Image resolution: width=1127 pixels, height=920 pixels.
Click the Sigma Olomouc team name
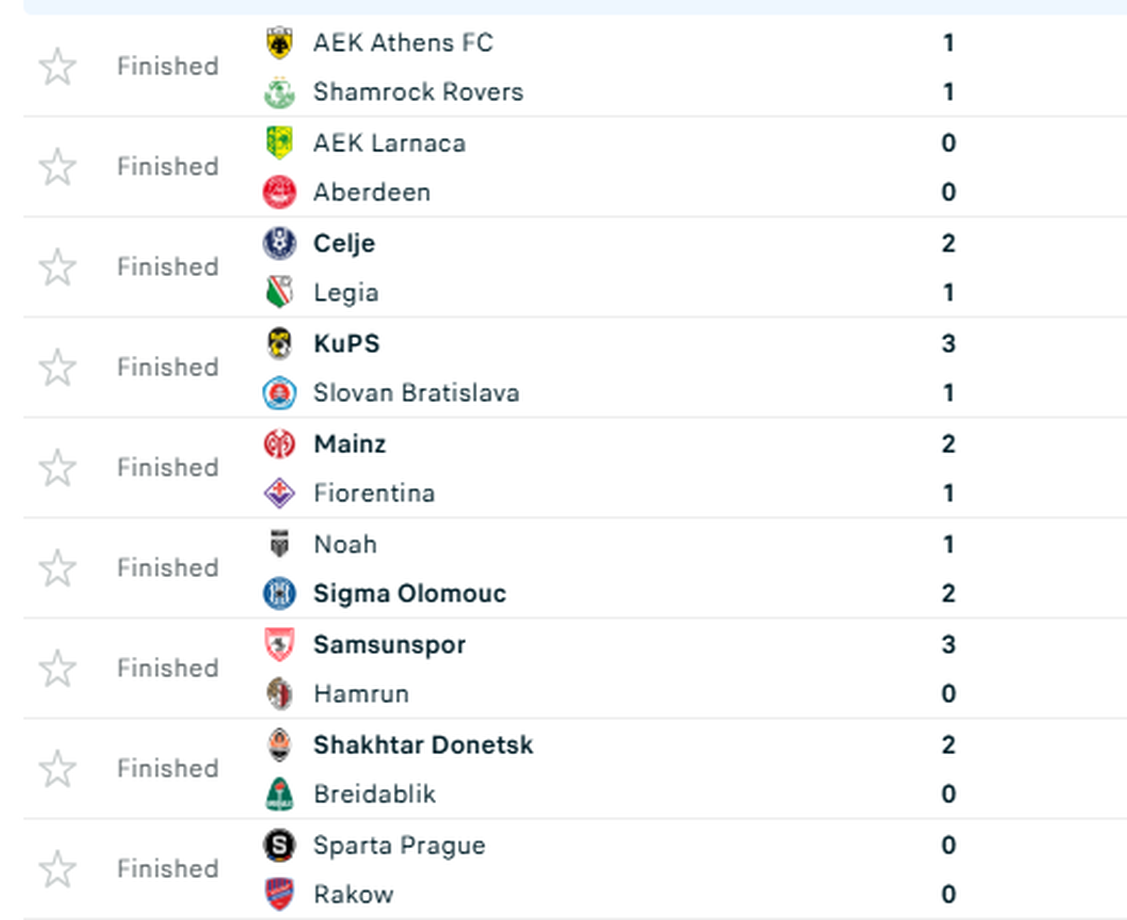click(409, 594)
